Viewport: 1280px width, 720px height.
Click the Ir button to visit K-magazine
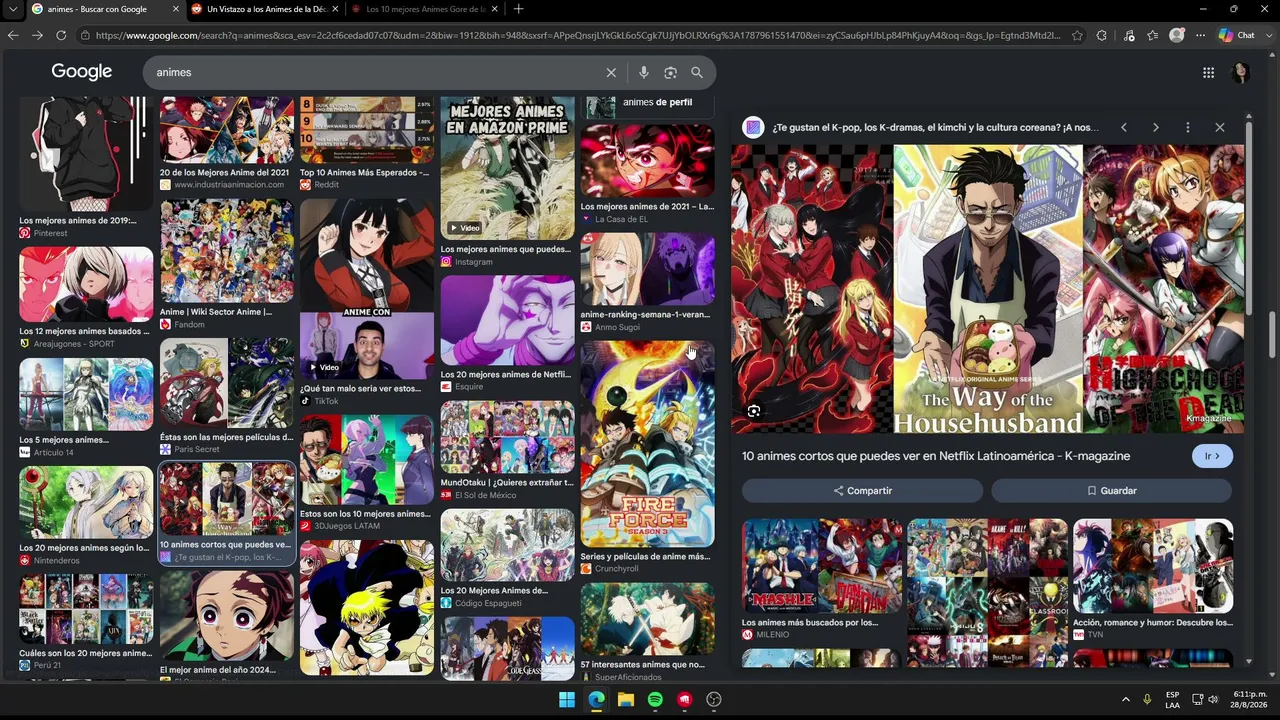coord(1212,456)
